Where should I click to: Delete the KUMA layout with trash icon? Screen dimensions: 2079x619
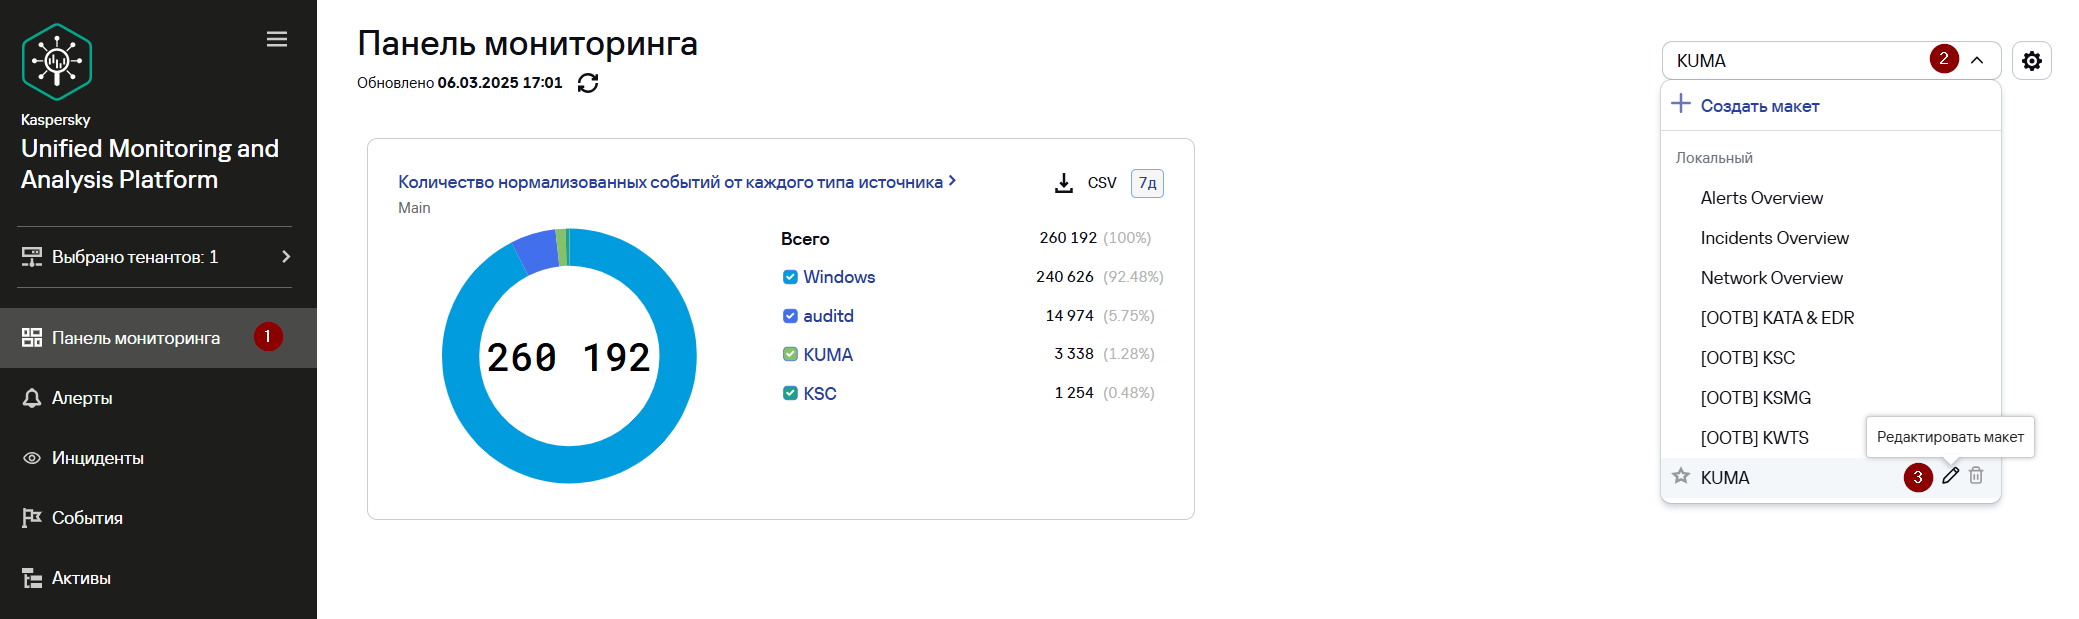(x=1976, y=476)
